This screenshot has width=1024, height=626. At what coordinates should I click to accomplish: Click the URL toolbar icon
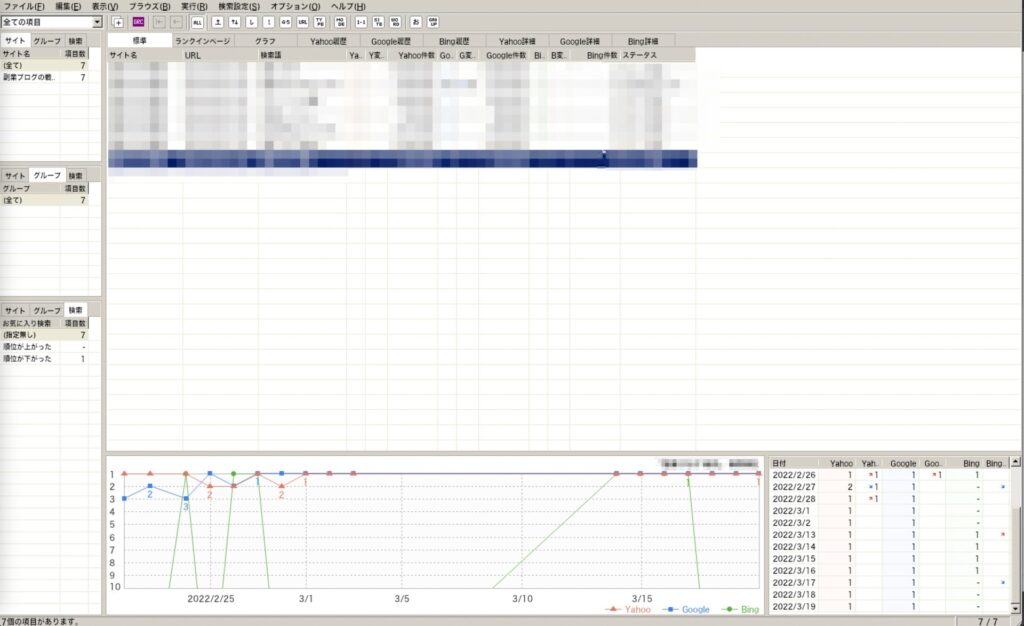click(x=302, y=22)
